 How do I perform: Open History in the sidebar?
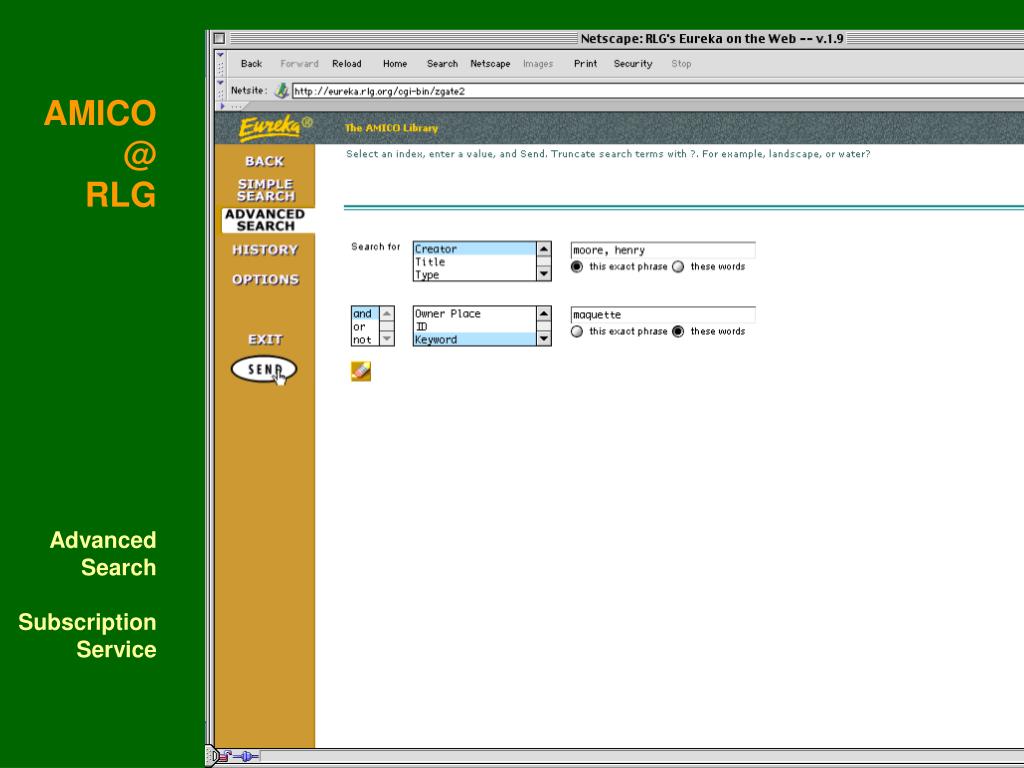point(264,249)
